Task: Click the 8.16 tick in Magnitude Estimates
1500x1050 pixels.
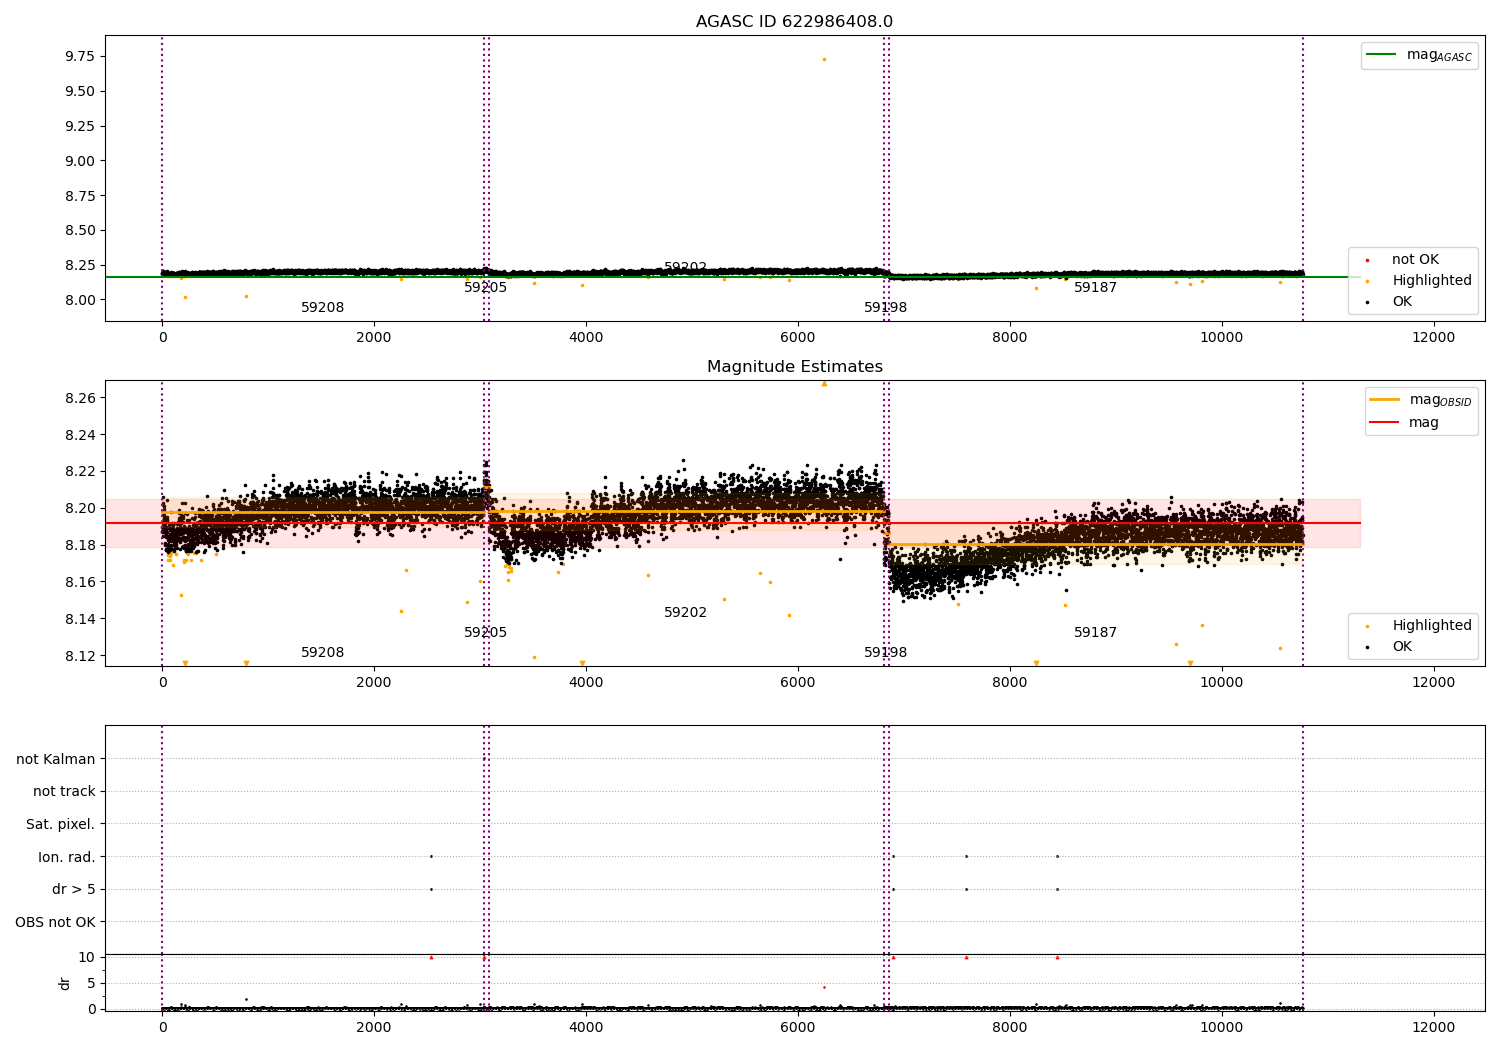Action: (79, 582)
